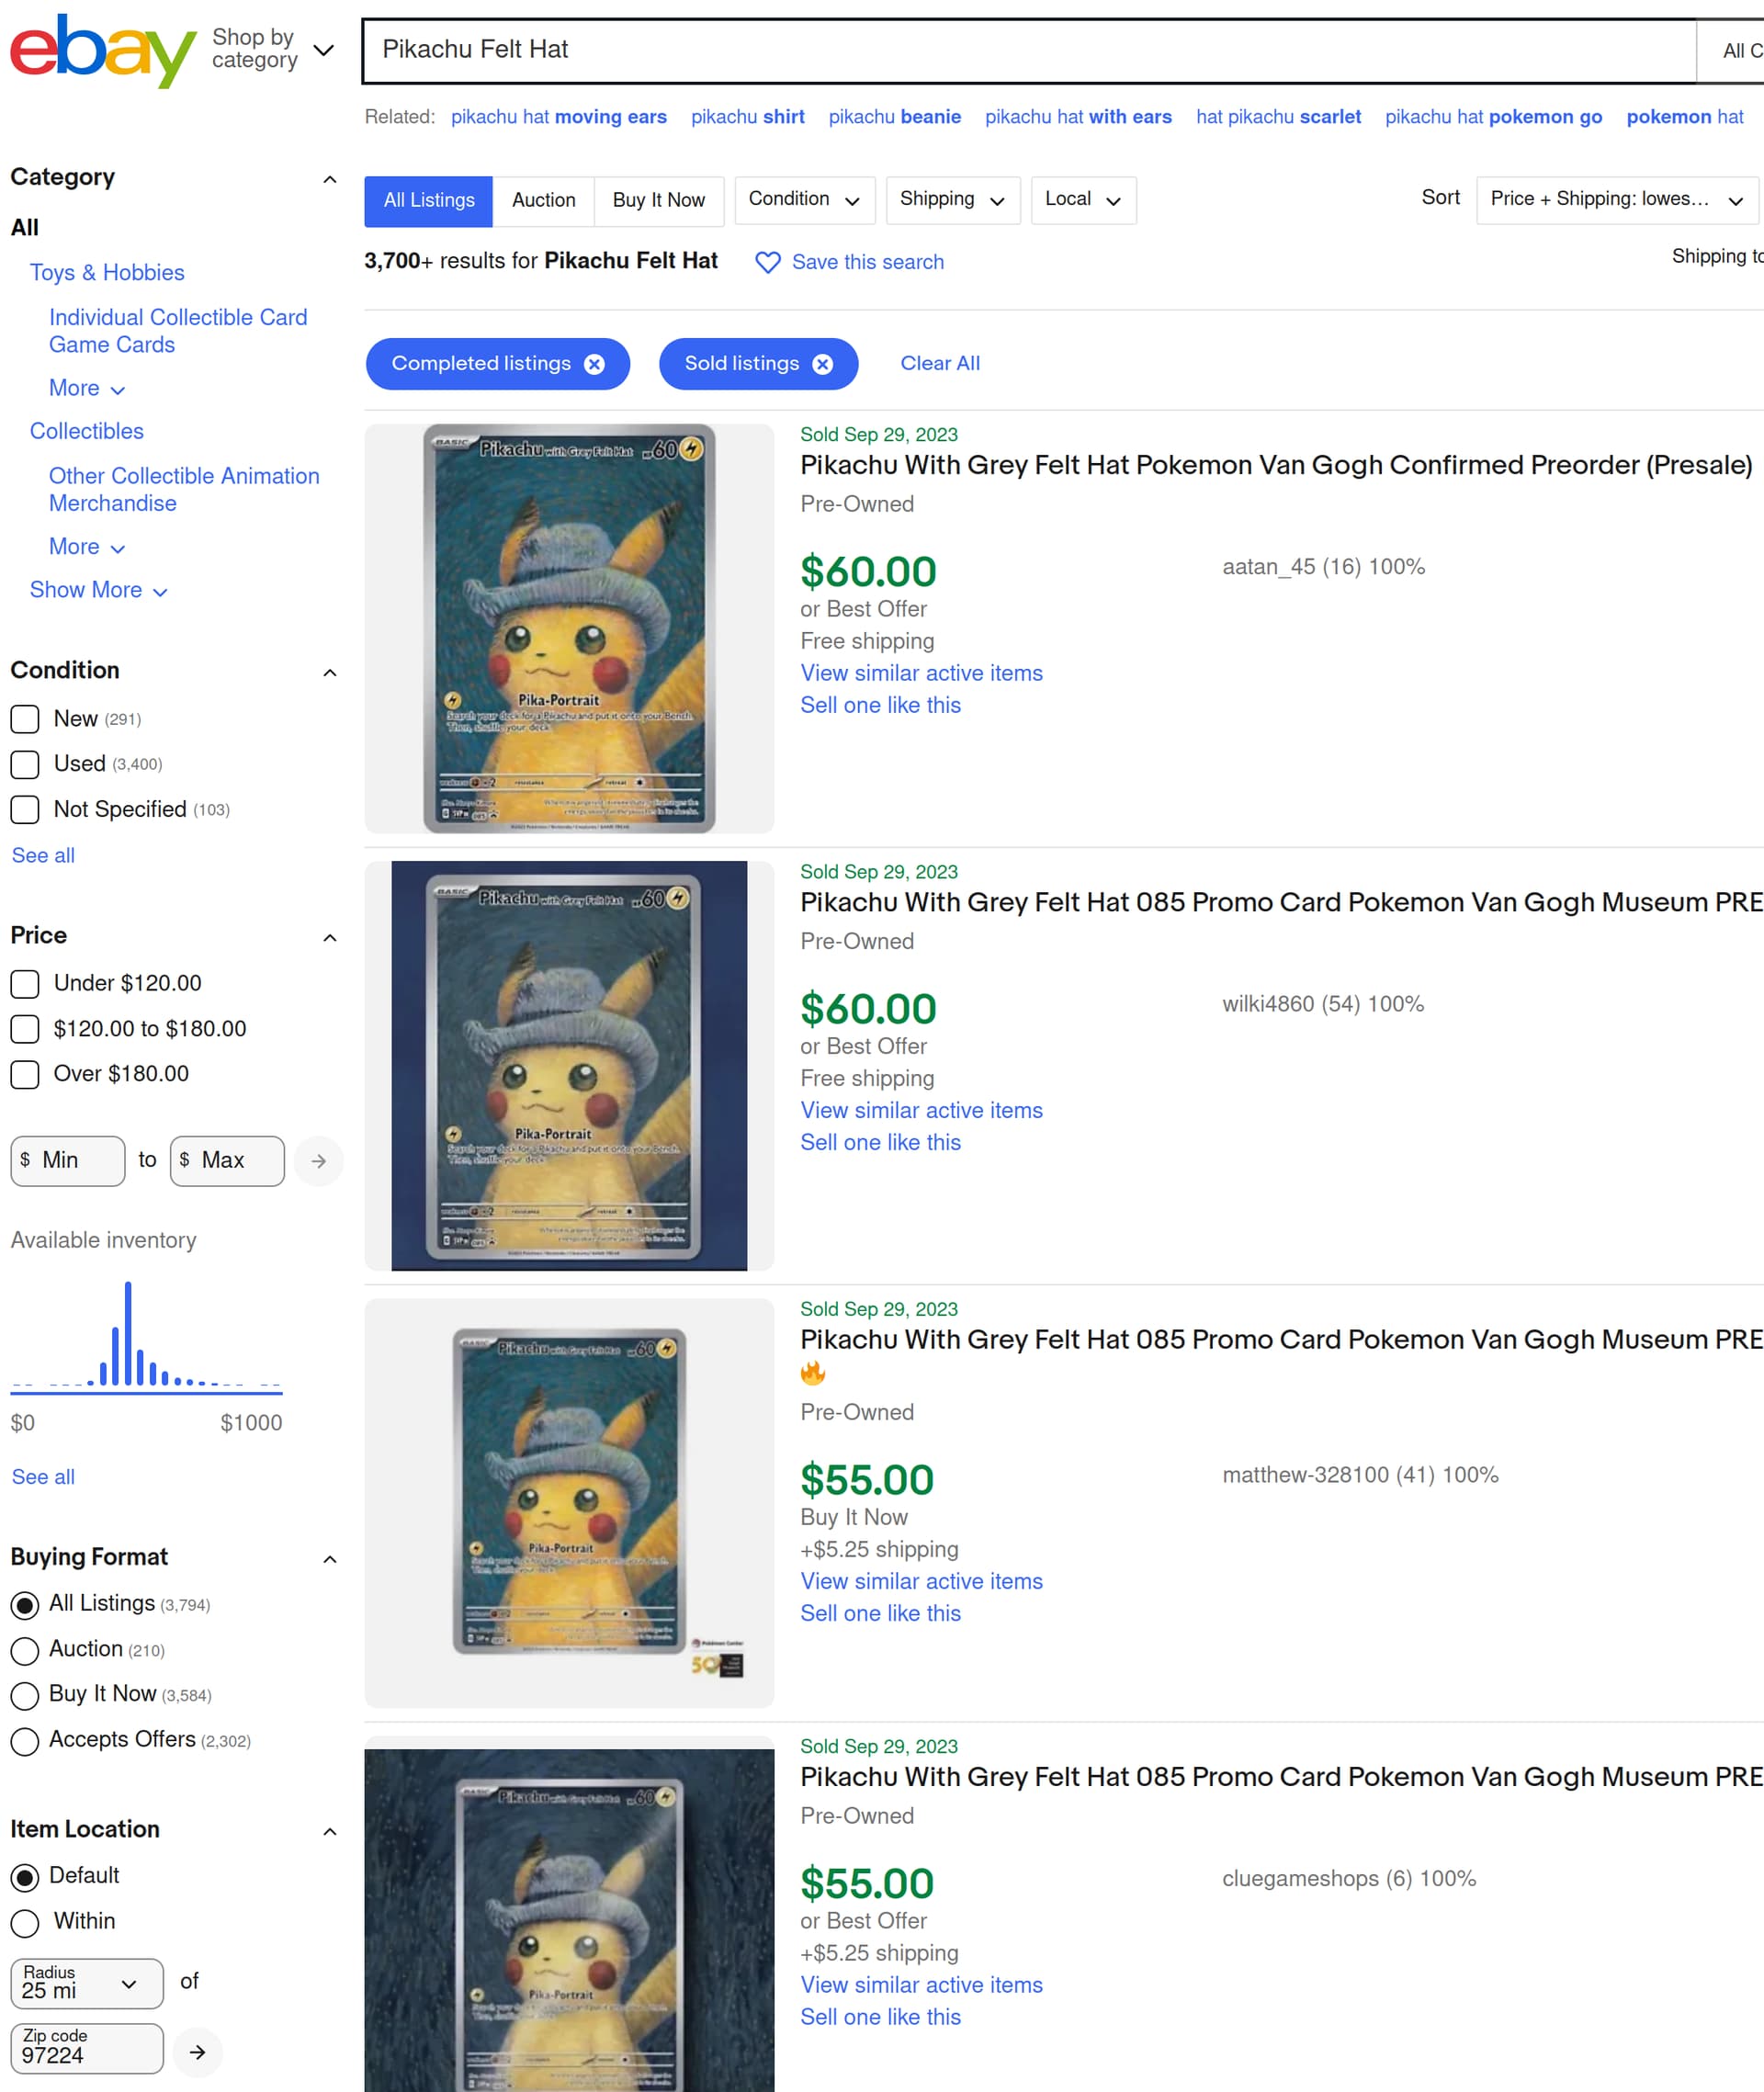Viewport: 1764px width, 2092px height.
Task: Click the heart icon to save search
Action: 767,262
